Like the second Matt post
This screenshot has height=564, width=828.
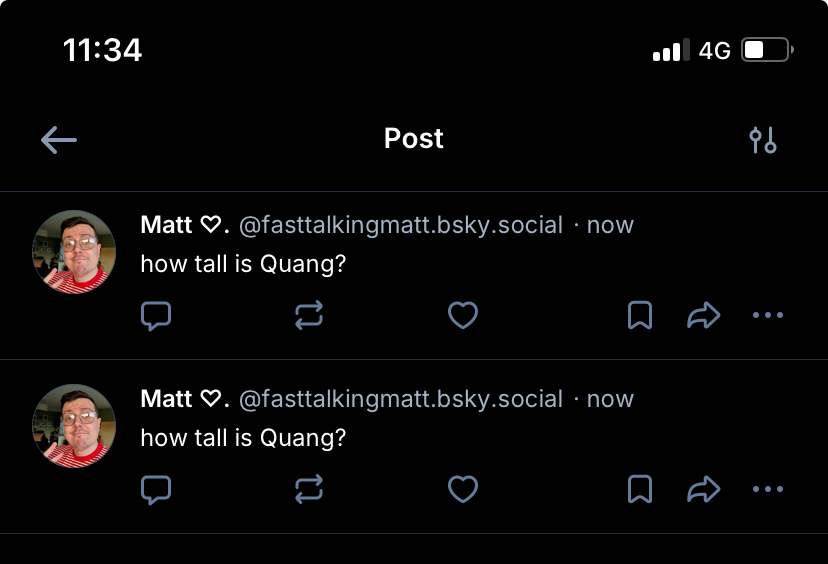point(462,490)
